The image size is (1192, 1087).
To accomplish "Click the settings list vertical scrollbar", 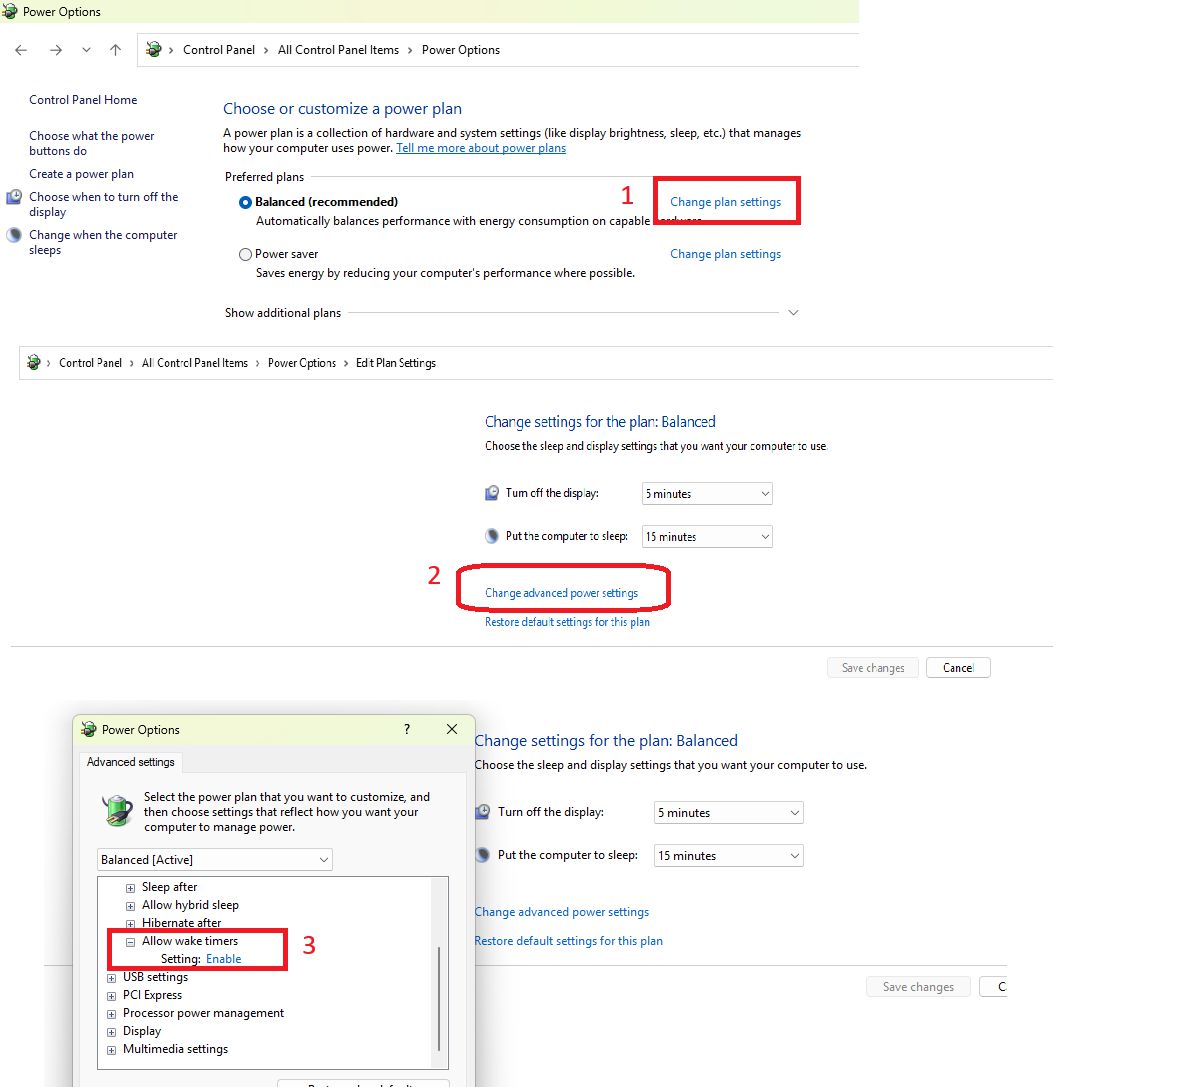I will [x=439, y=1000].
